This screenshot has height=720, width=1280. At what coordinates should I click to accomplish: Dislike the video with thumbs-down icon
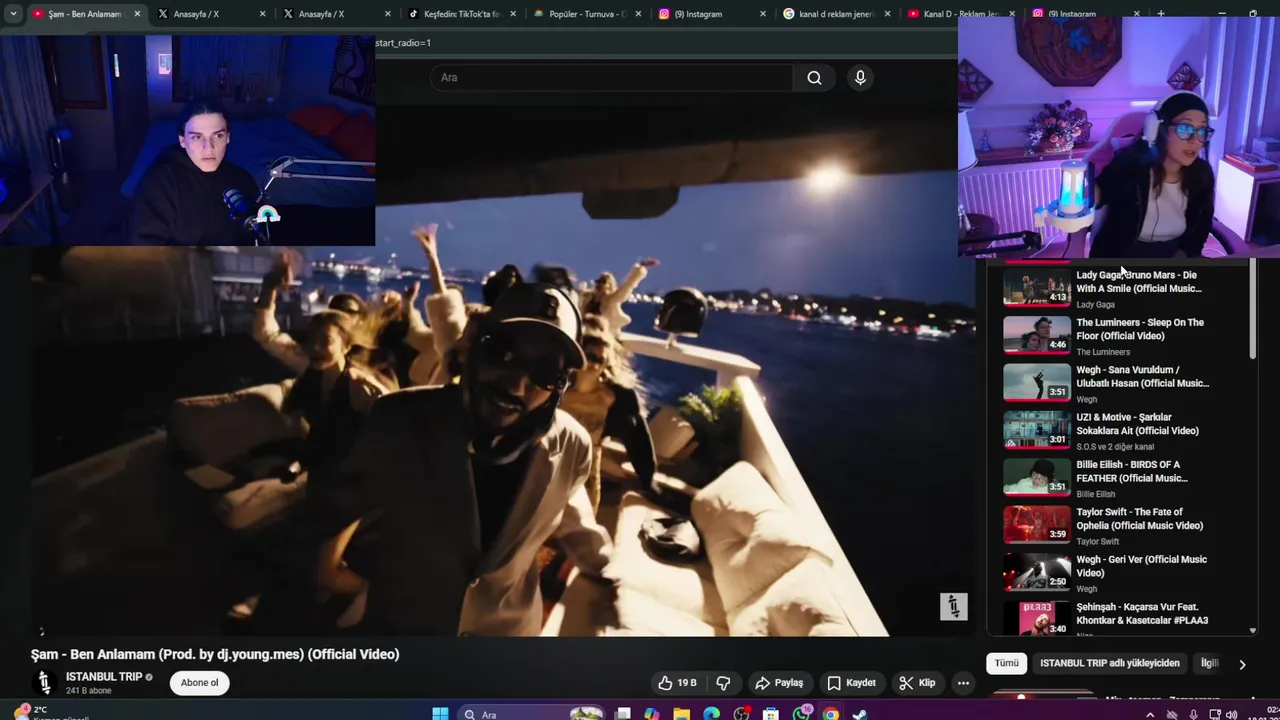[723, 683]
